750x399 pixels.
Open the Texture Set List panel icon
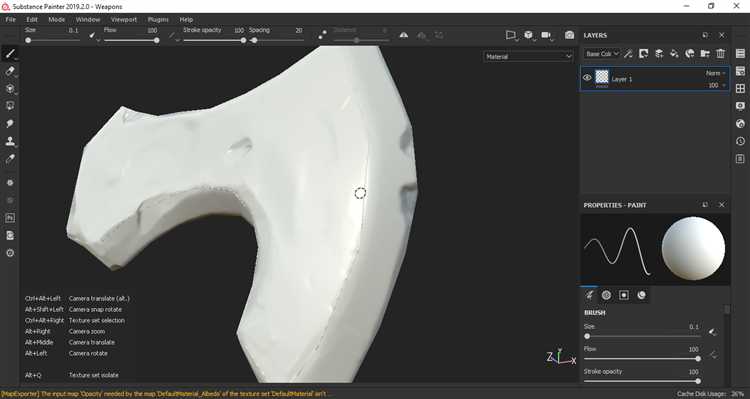[740, 53]
